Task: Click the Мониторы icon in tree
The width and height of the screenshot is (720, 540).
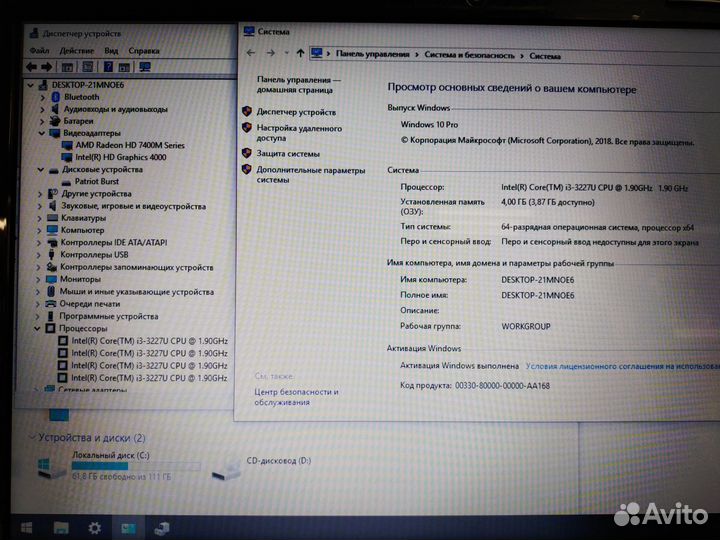Action: click(51, 279)
